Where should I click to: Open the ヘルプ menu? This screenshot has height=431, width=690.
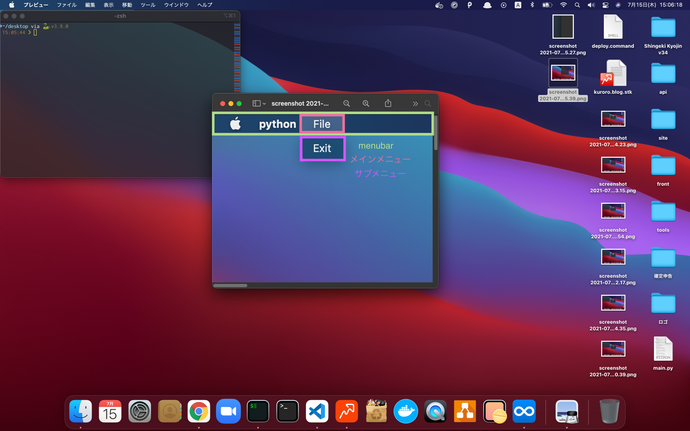pos(205,5)
